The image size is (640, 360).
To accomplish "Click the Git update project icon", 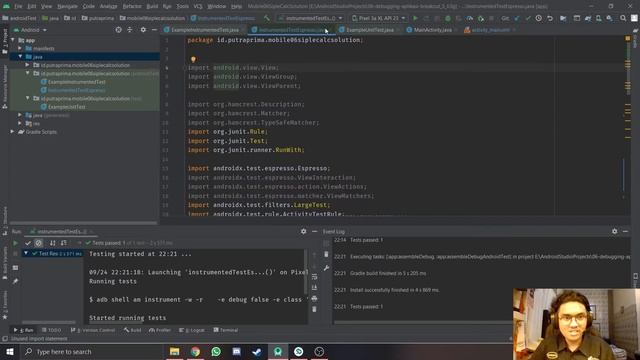I will coord(517,18).
